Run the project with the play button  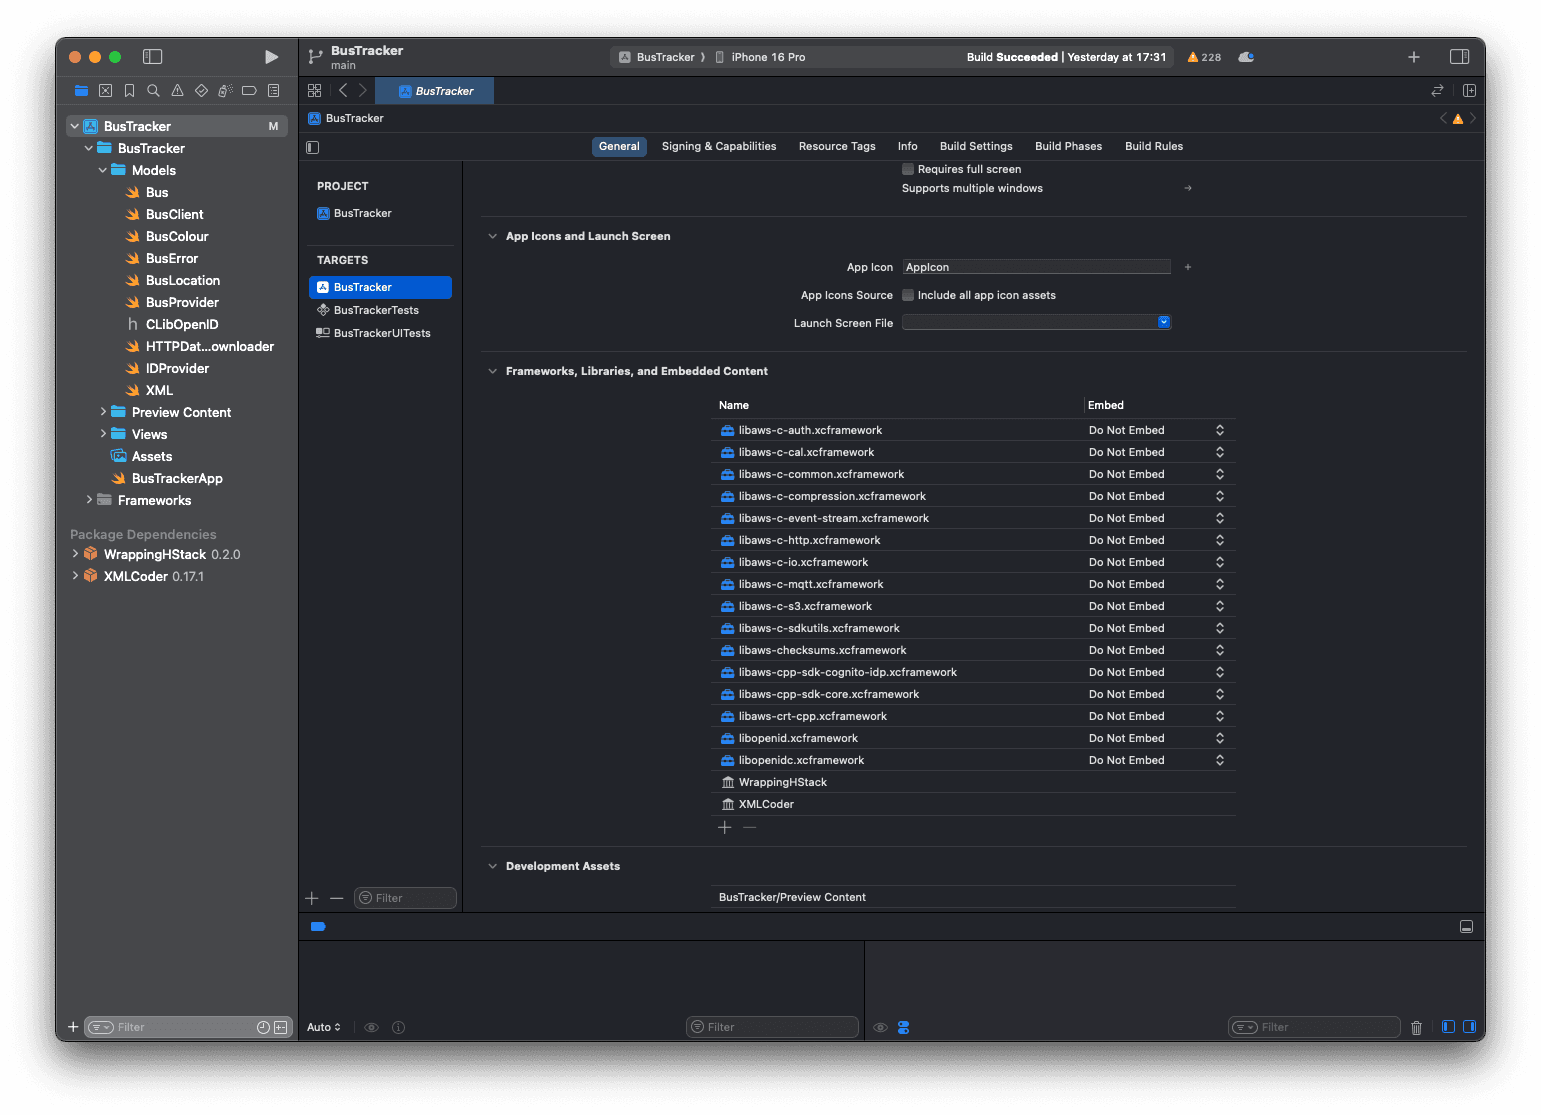click(271, 57)
